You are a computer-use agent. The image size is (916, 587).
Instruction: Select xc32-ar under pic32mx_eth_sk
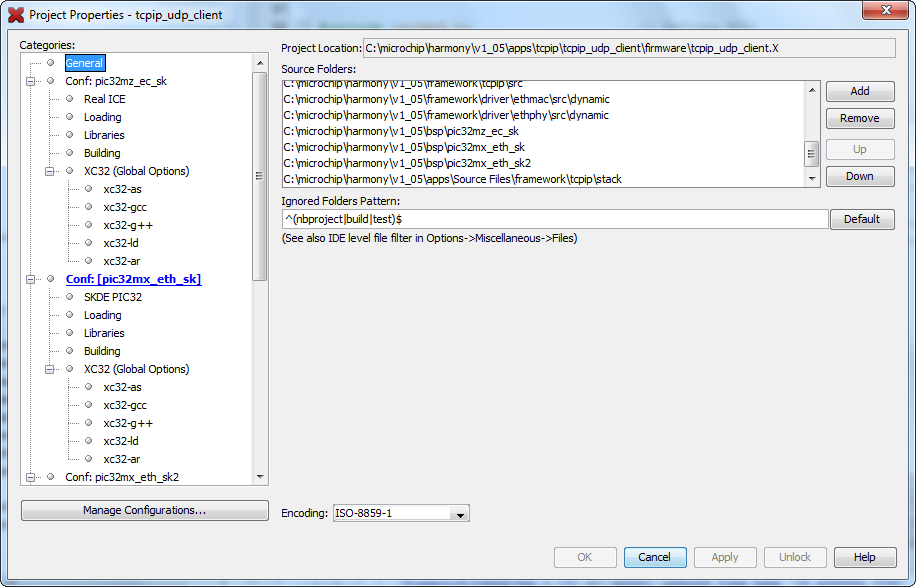coord(122,459)
